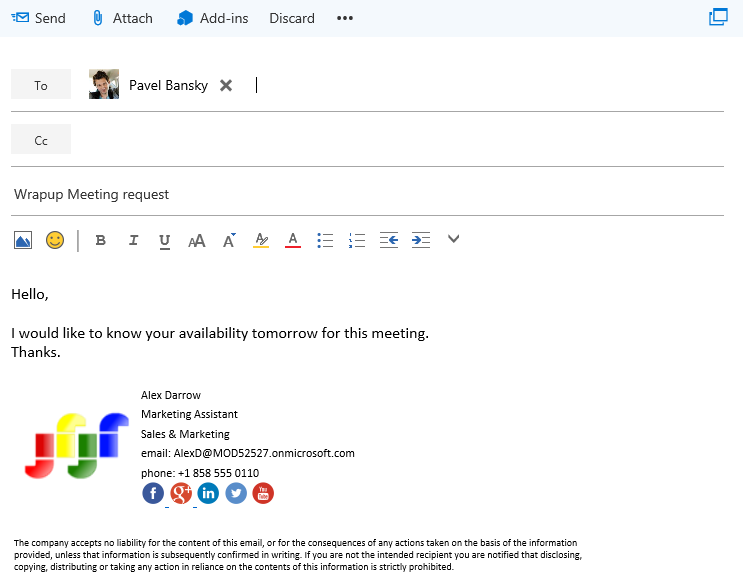Send the email message
Image resolution: width=743 pixels, height=582 pixels.
pyautogui.click(x=38, y=18)
